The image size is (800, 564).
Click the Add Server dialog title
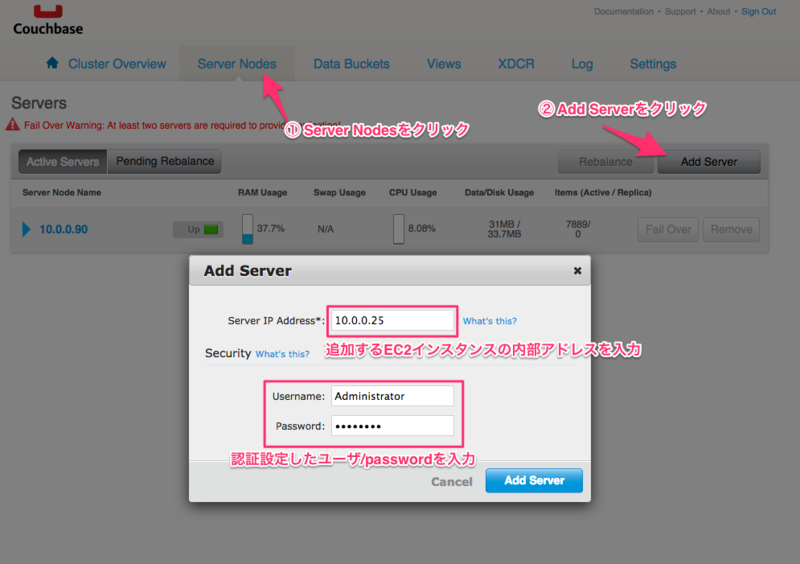[247, 271]
